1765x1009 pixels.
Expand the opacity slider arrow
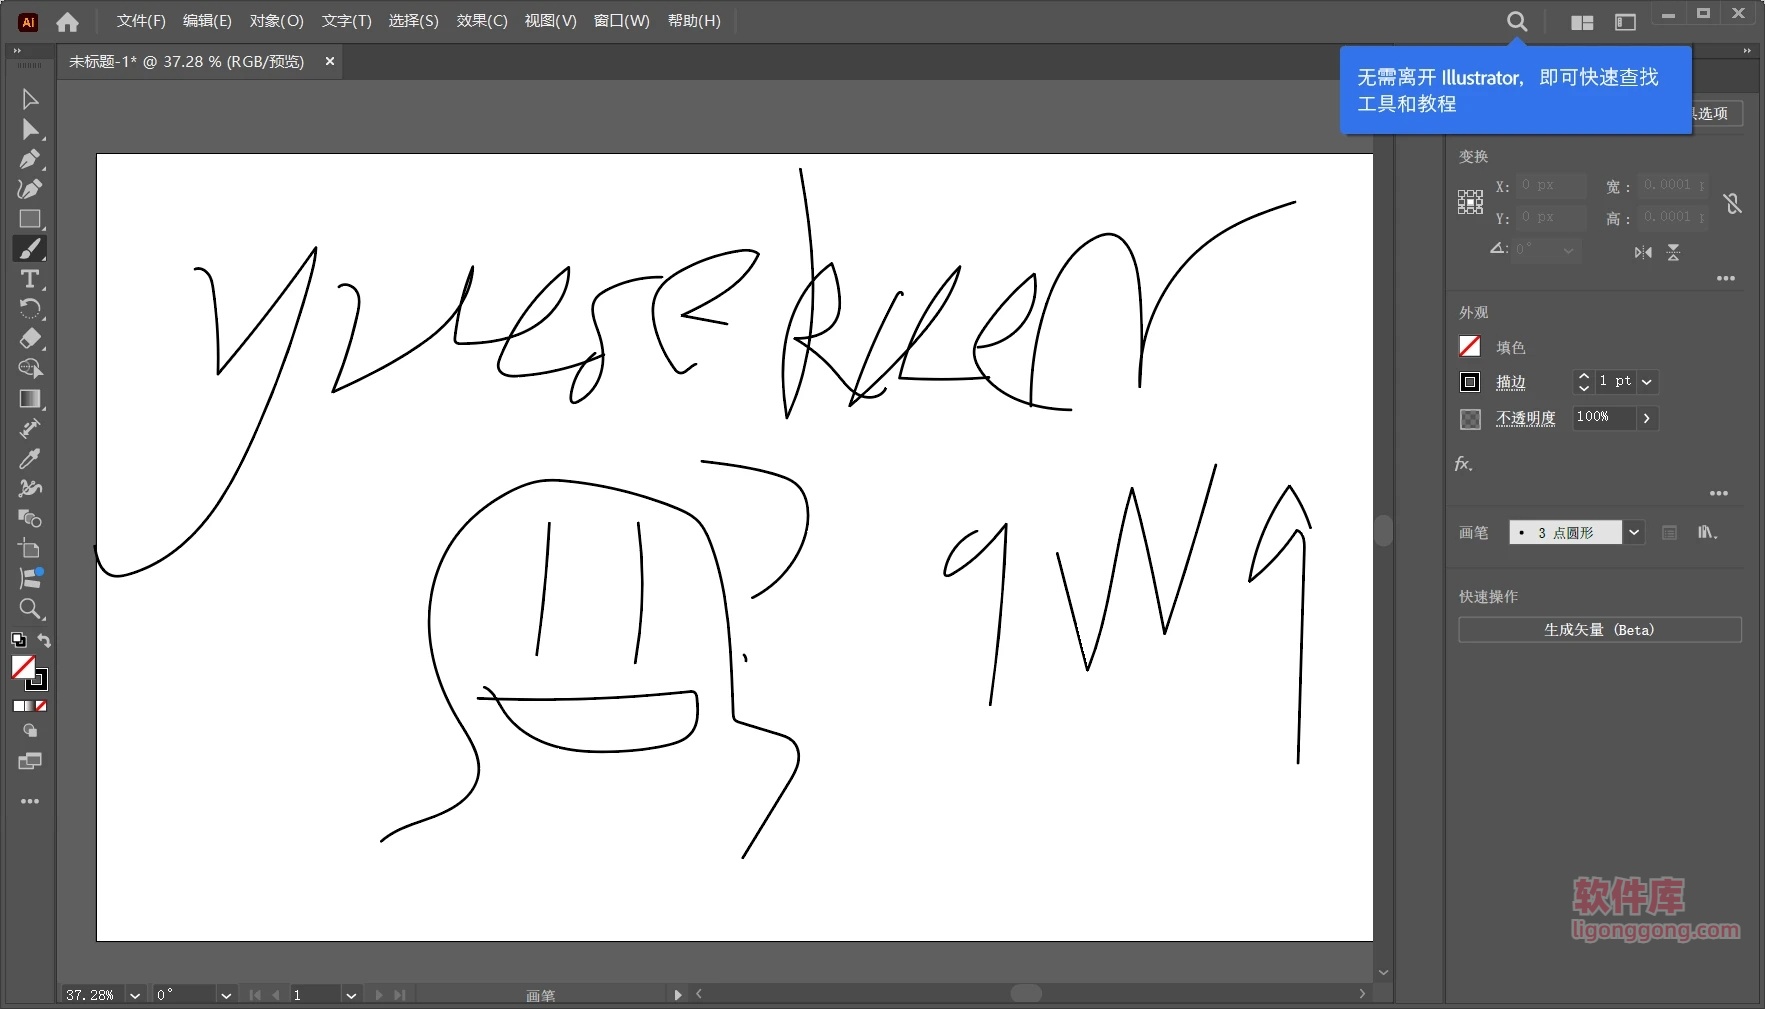tap(1647, 418)
